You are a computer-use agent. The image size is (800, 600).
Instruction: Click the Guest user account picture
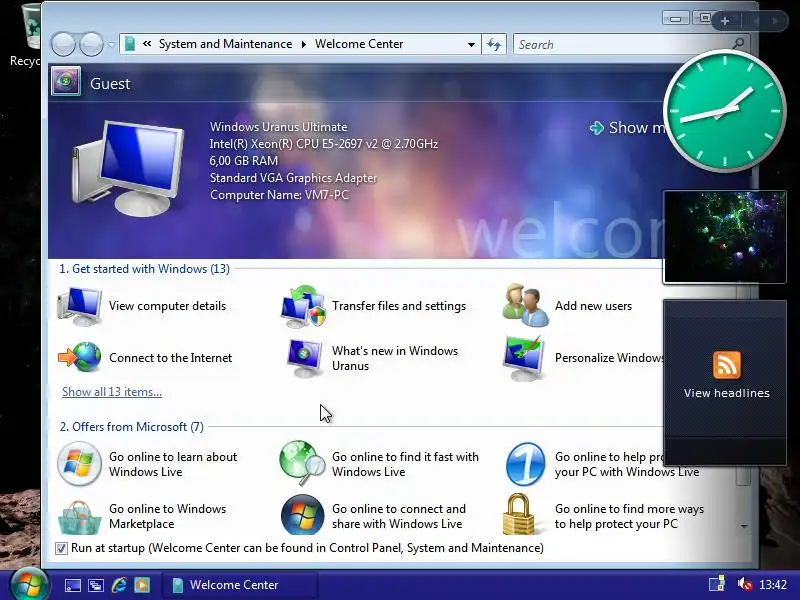tap(66, 82)
